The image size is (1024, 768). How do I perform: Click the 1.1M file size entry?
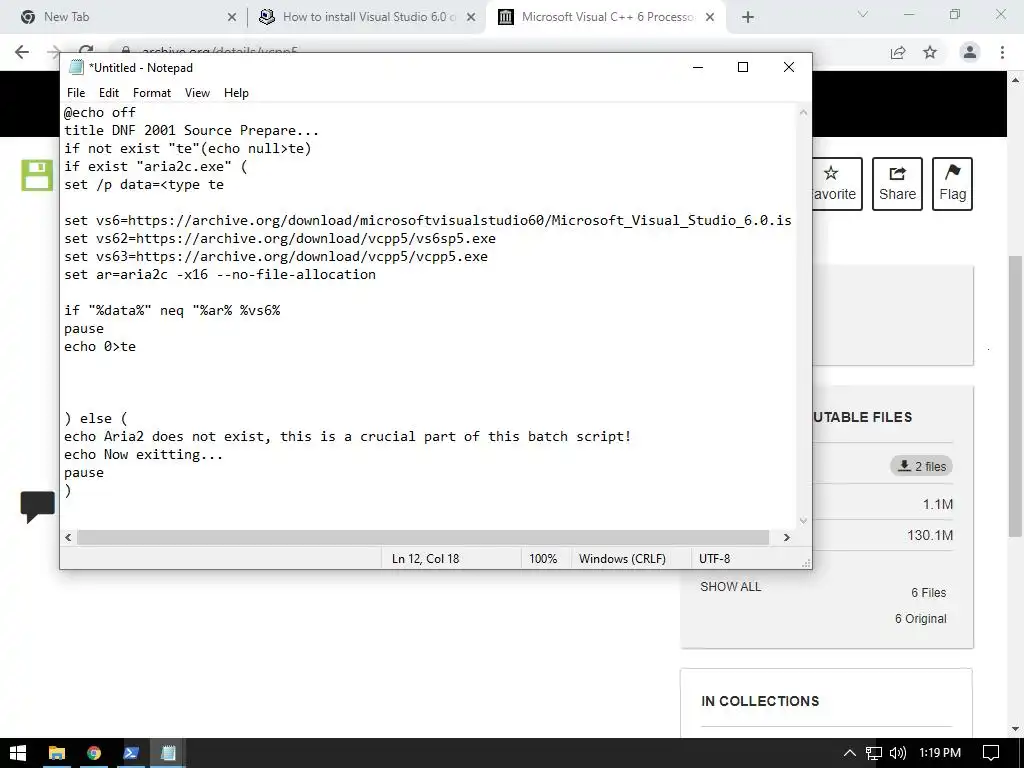pyautogui.click(x=938, y=504)
